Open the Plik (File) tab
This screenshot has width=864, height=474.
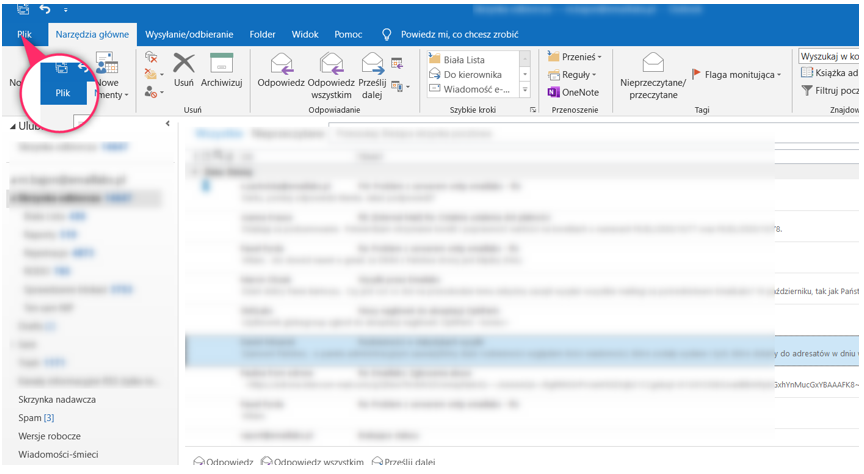tap(24, 34)
